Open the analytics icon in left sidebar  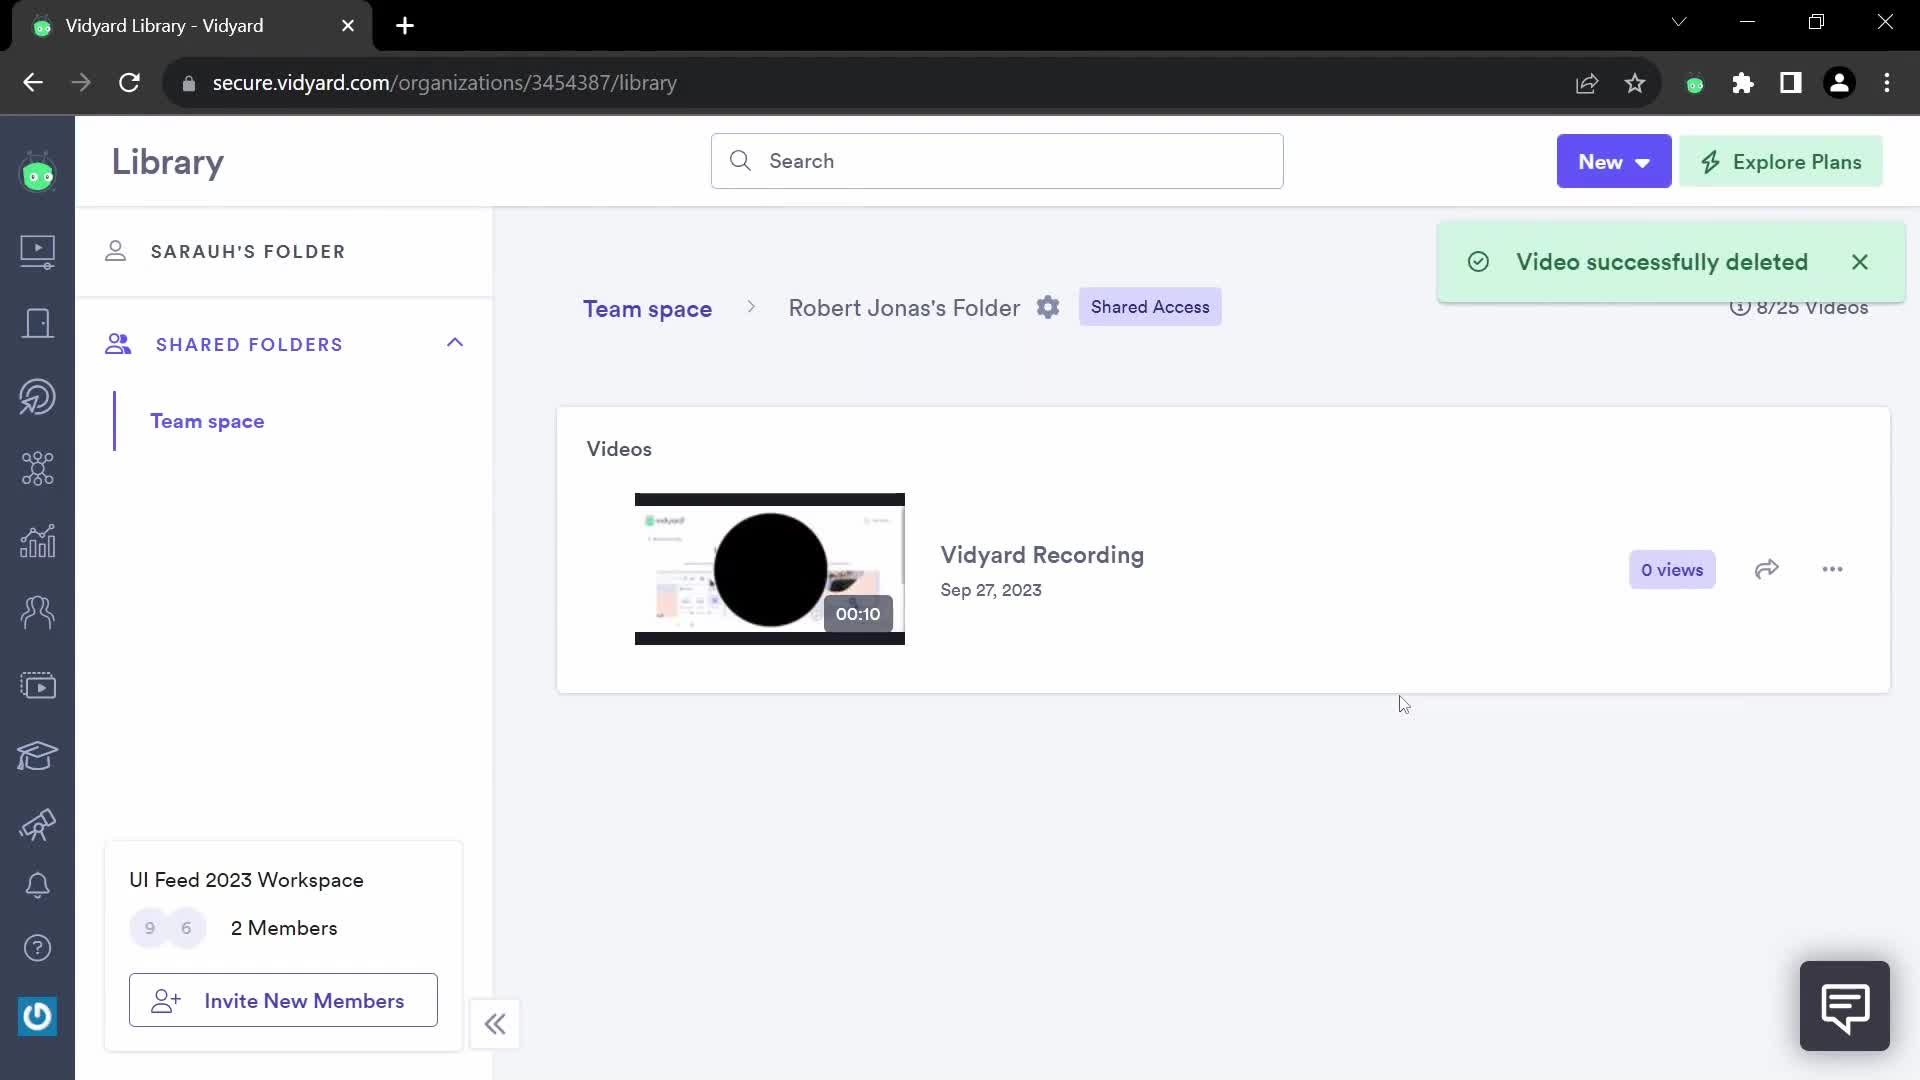point(37,541)
